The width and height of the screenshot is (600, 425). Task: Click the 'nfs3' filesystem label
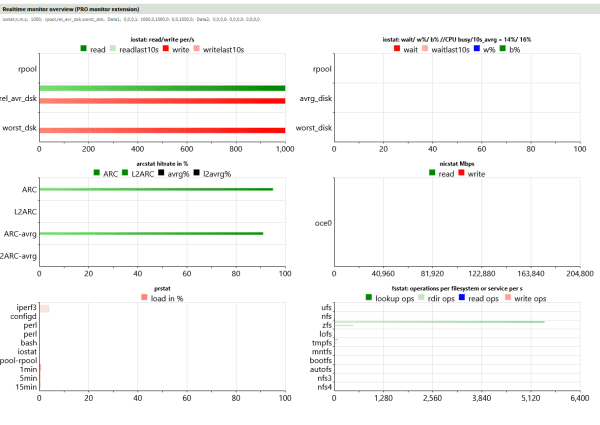click(325, 378)
